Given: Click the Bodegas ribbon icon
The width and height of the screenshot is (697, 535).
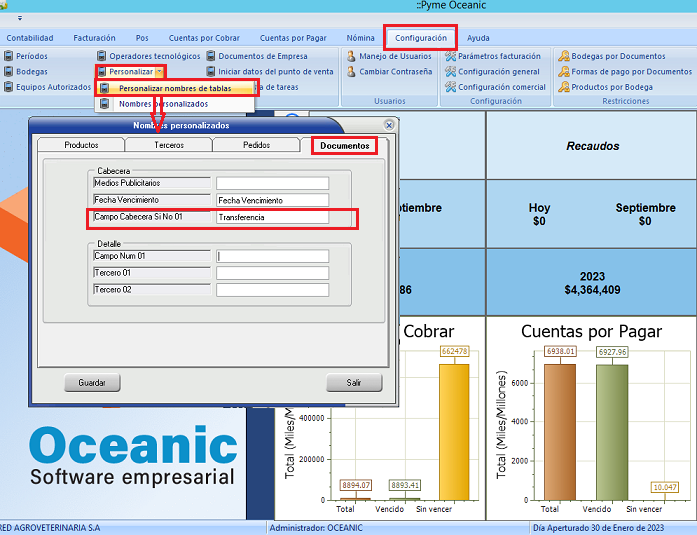Looking at the screenshot, I should click(x=8, y=72).
